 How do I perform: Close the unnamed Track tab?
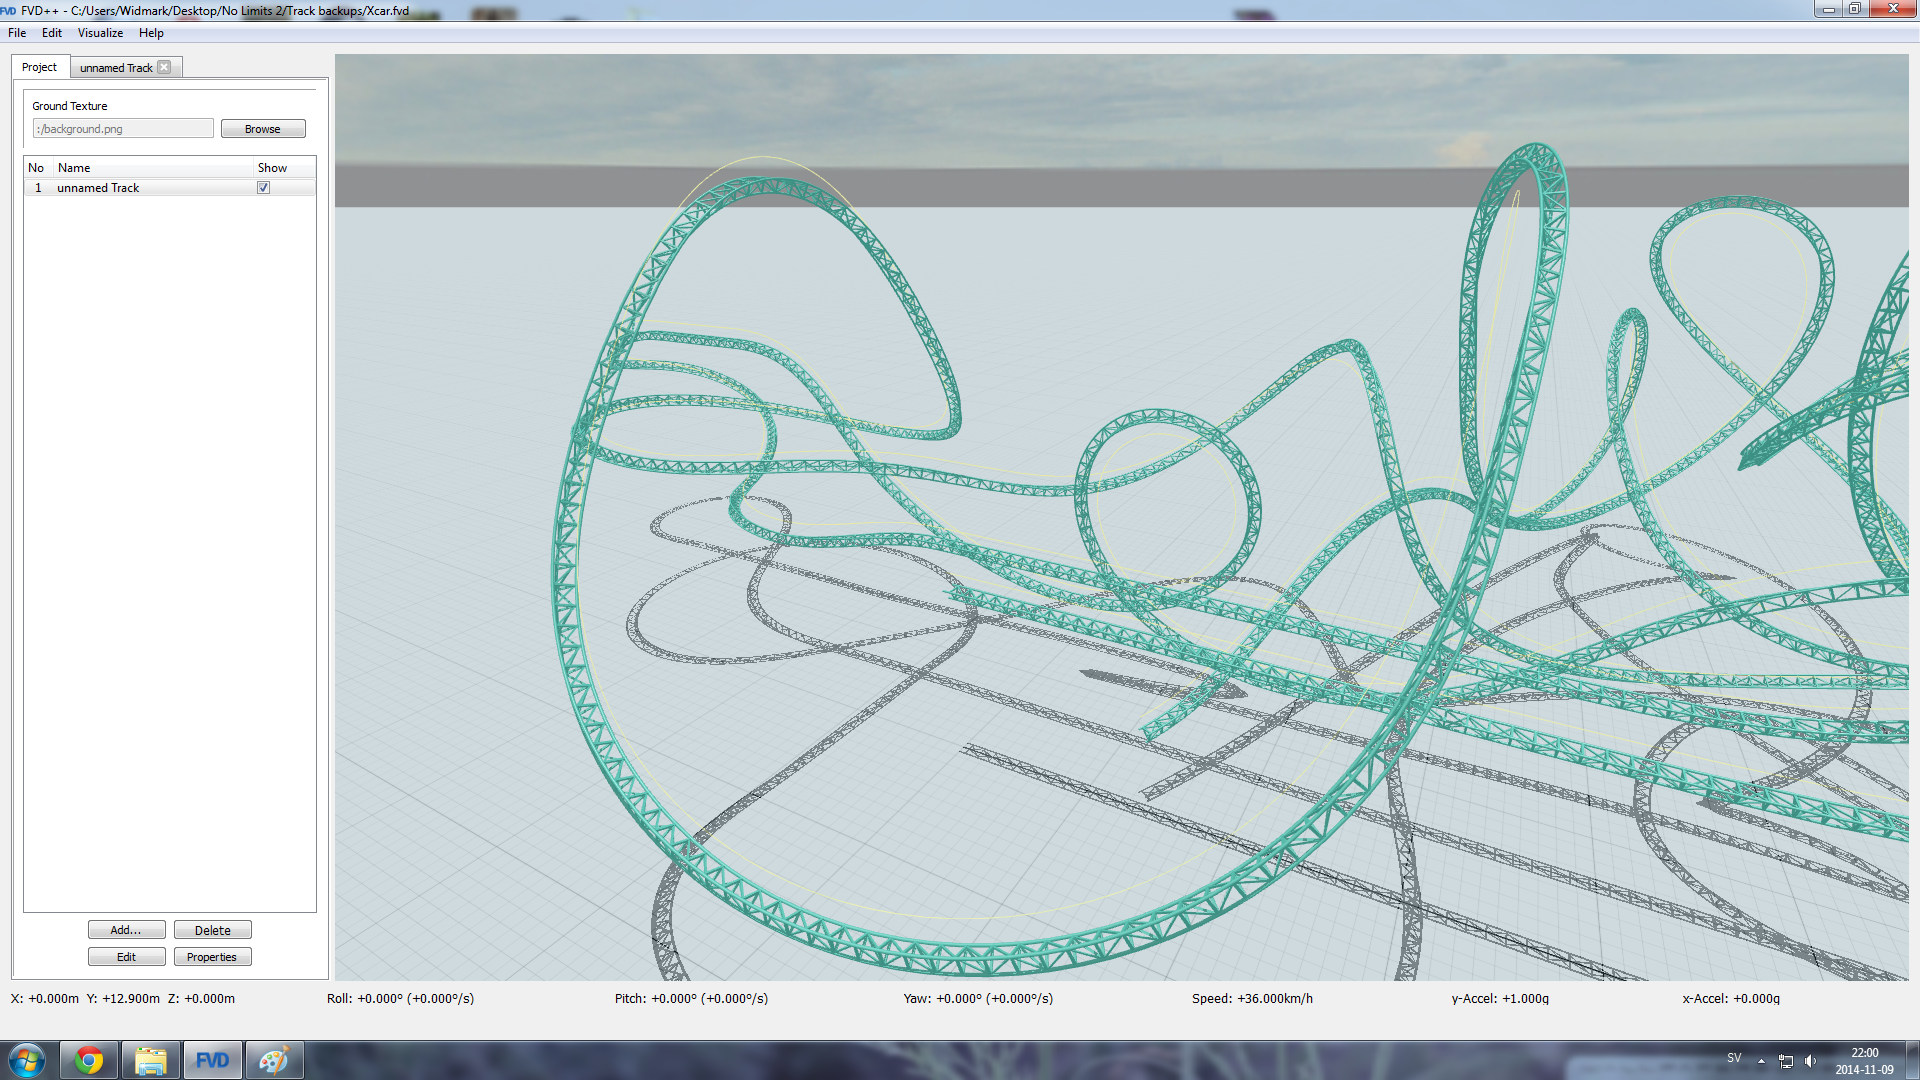point(164,68)
